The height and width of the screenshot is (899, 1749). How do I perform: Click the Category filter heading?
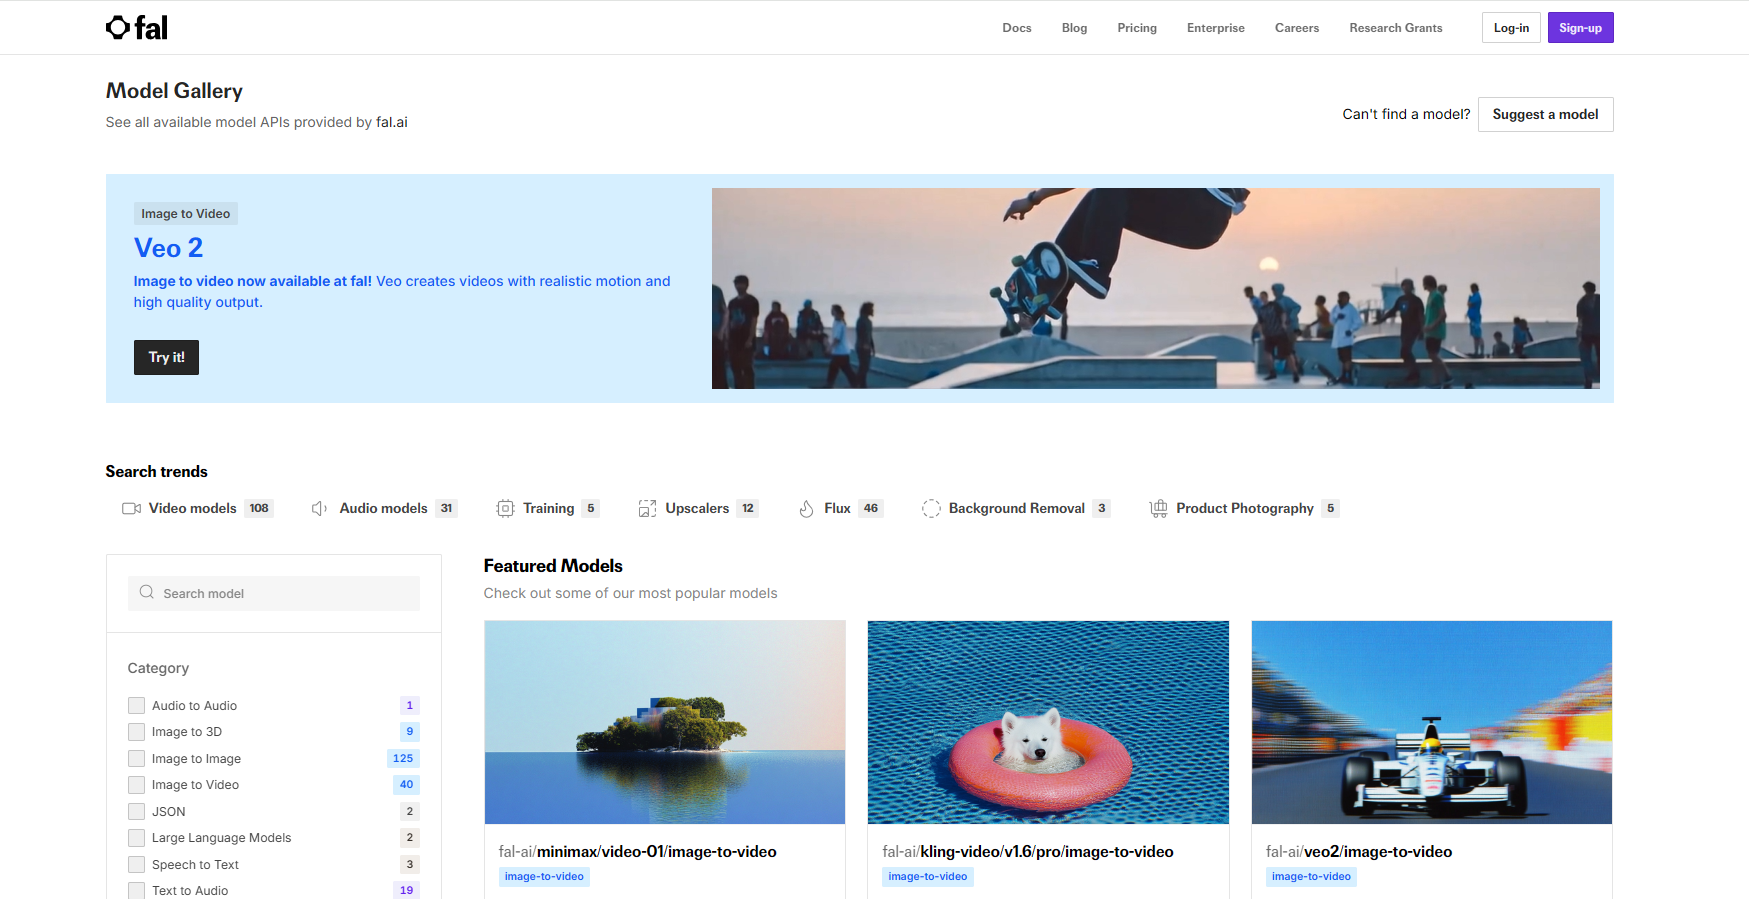pos(158,668)
